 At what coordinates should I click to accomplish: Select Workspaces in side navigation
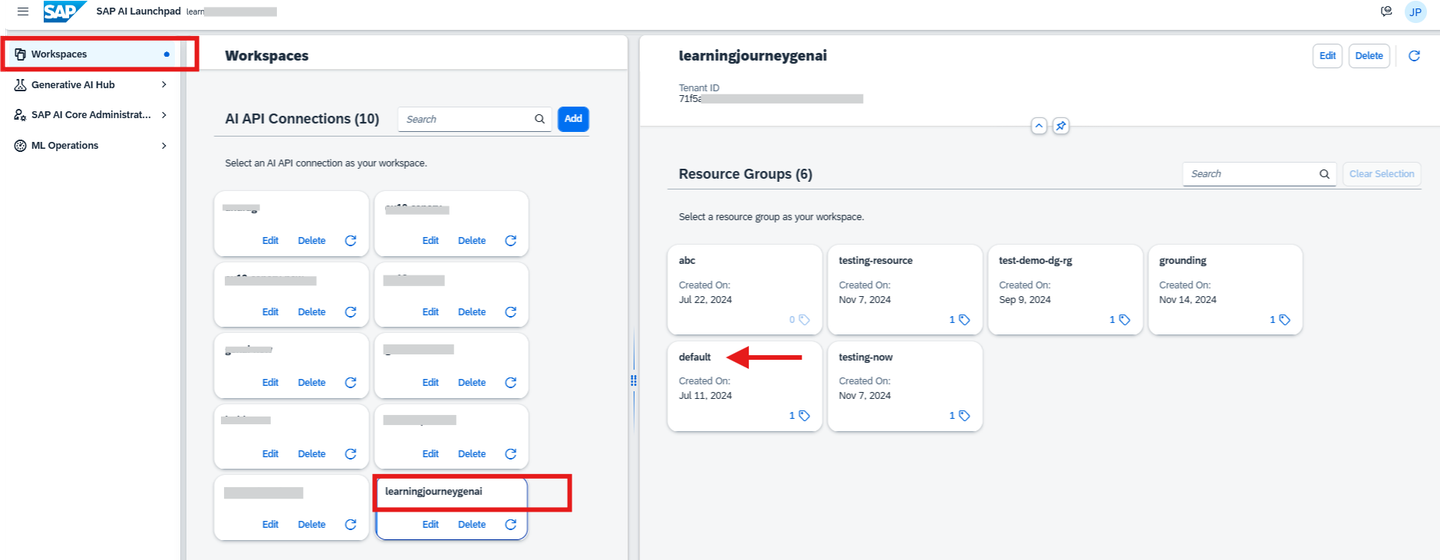pos(91,54)
